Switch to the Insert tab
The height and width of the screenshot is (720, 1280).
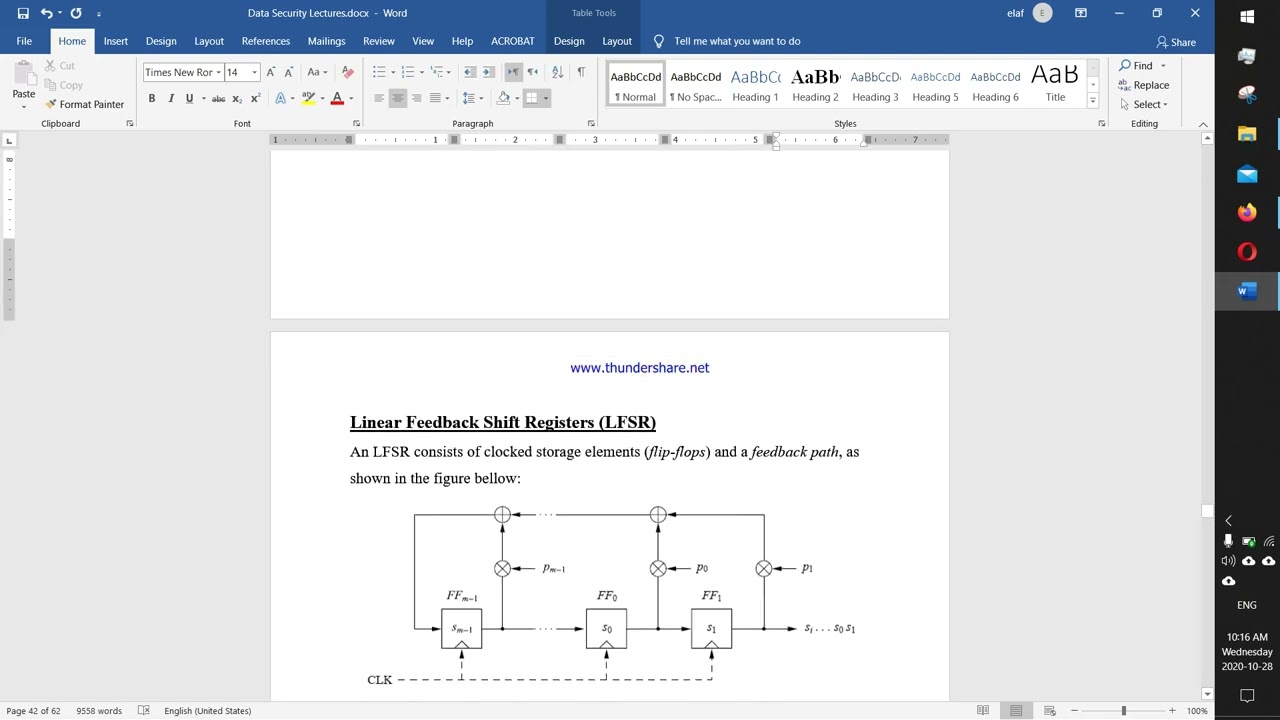116,41
